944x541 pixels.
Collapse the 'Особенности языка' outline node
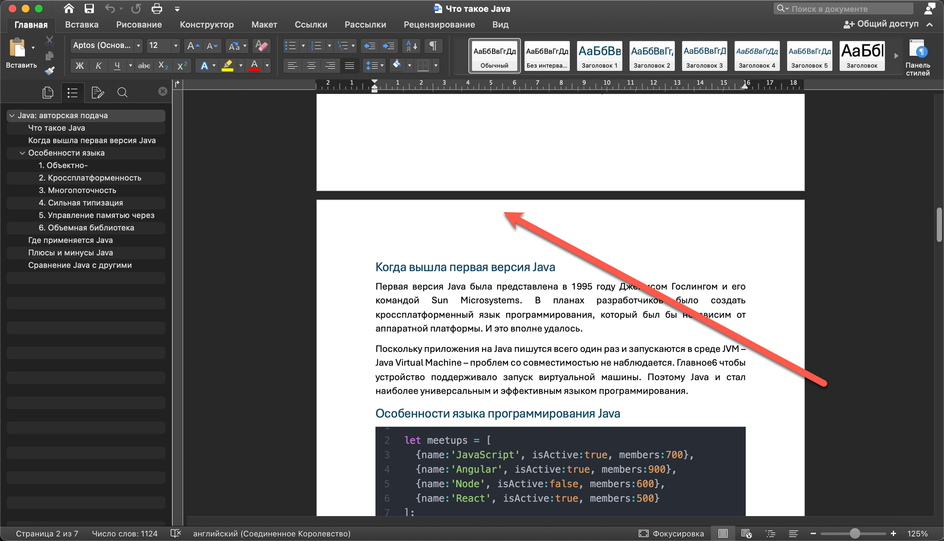point(22,153)
